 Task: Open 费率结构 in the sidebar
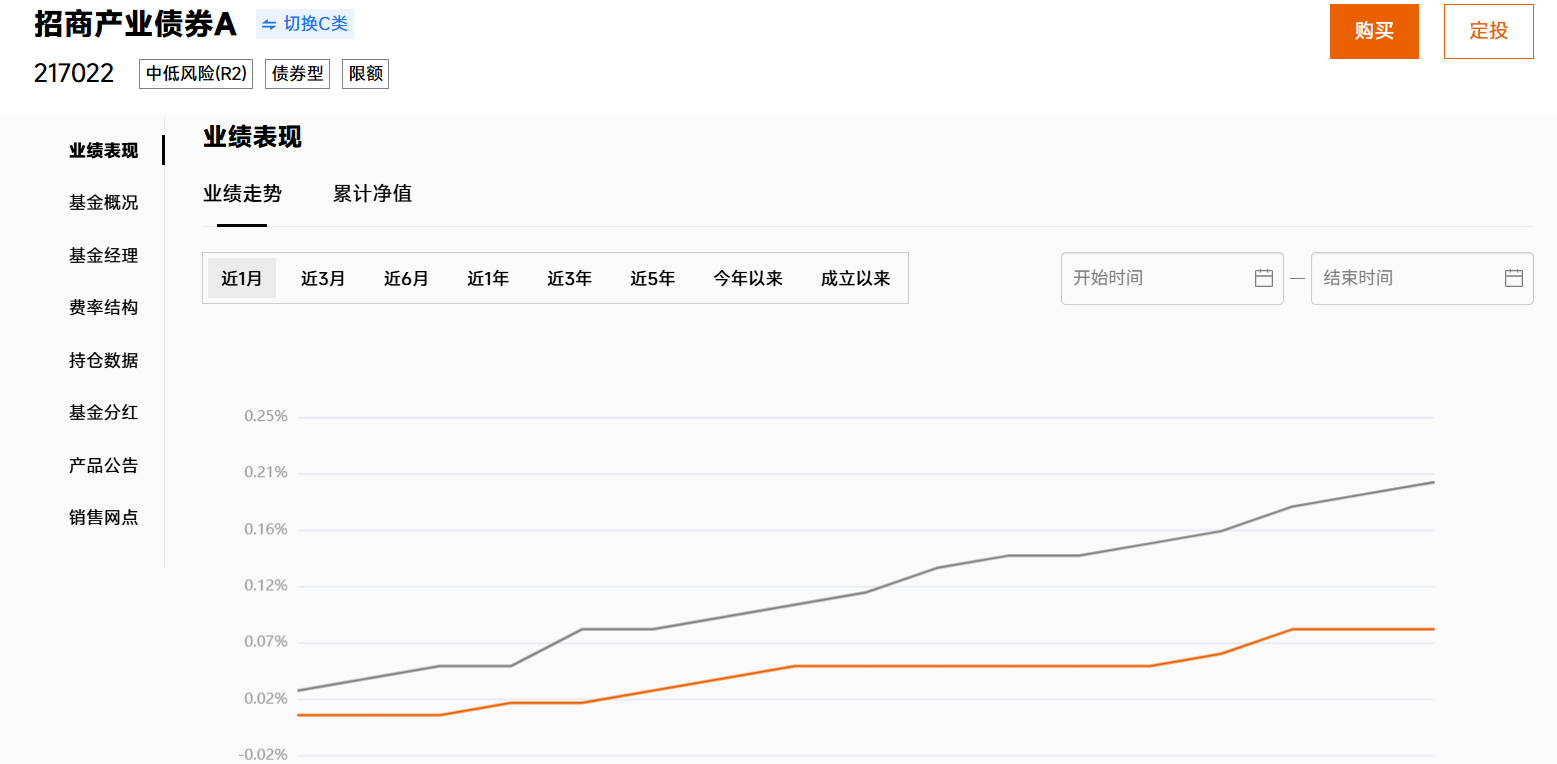tap(103, 308)
